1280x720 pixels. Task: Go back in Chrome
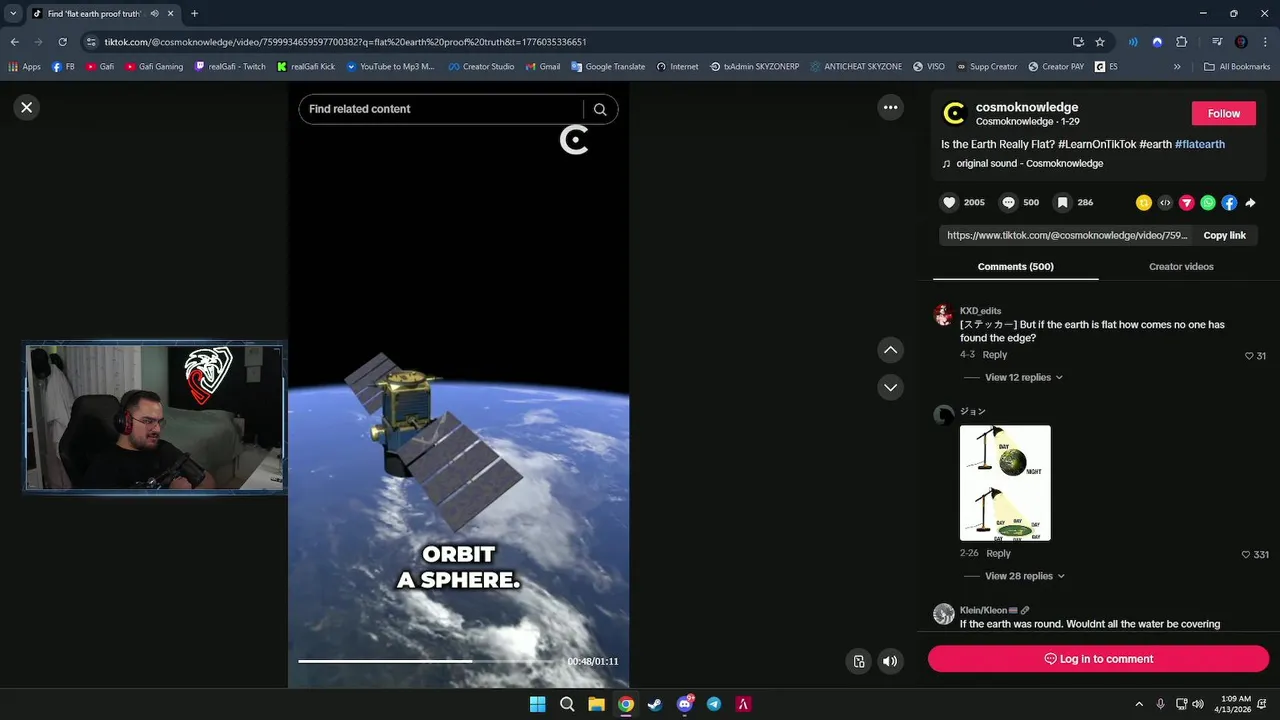pos(14,42)
